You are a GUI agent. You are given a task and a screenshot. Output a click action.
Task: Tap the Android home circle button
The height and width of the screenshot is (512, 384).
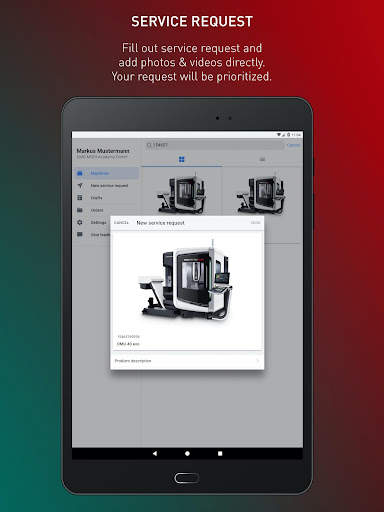(187, 453)
